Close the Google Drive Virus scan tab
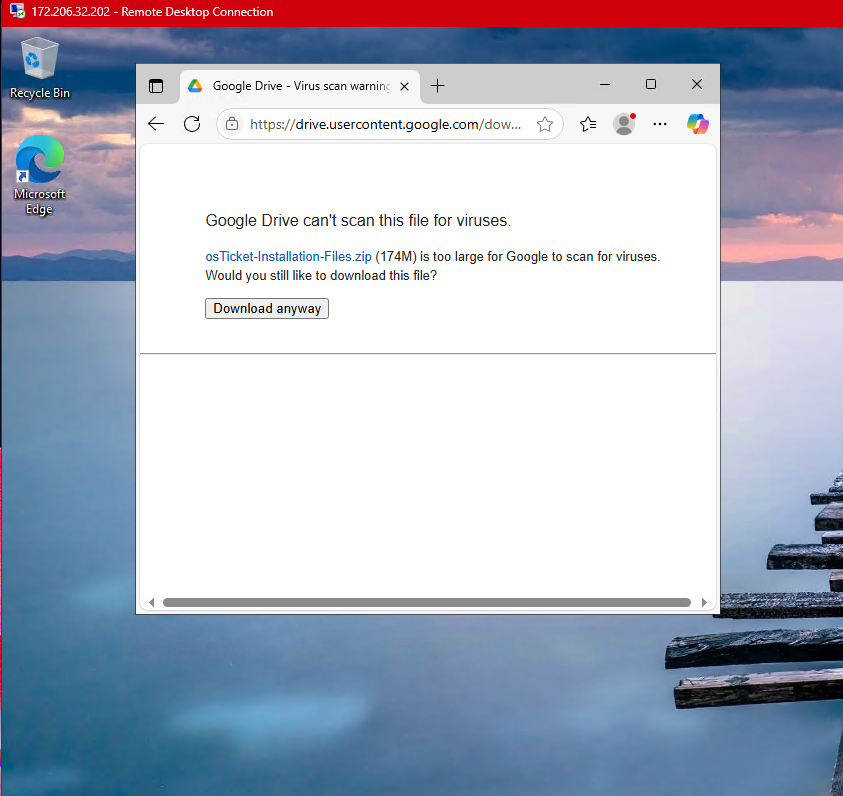Screen dimensions: 843x796 point(404,87)
